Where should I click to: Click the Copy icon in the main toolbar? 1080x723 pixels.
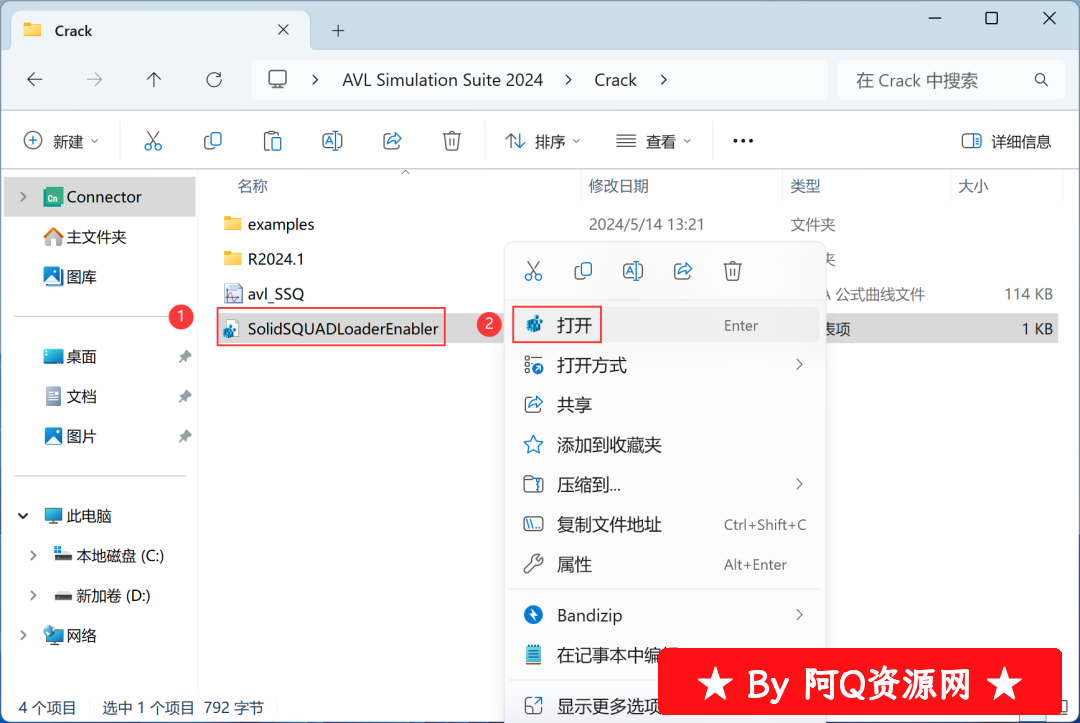pos(213,141)
